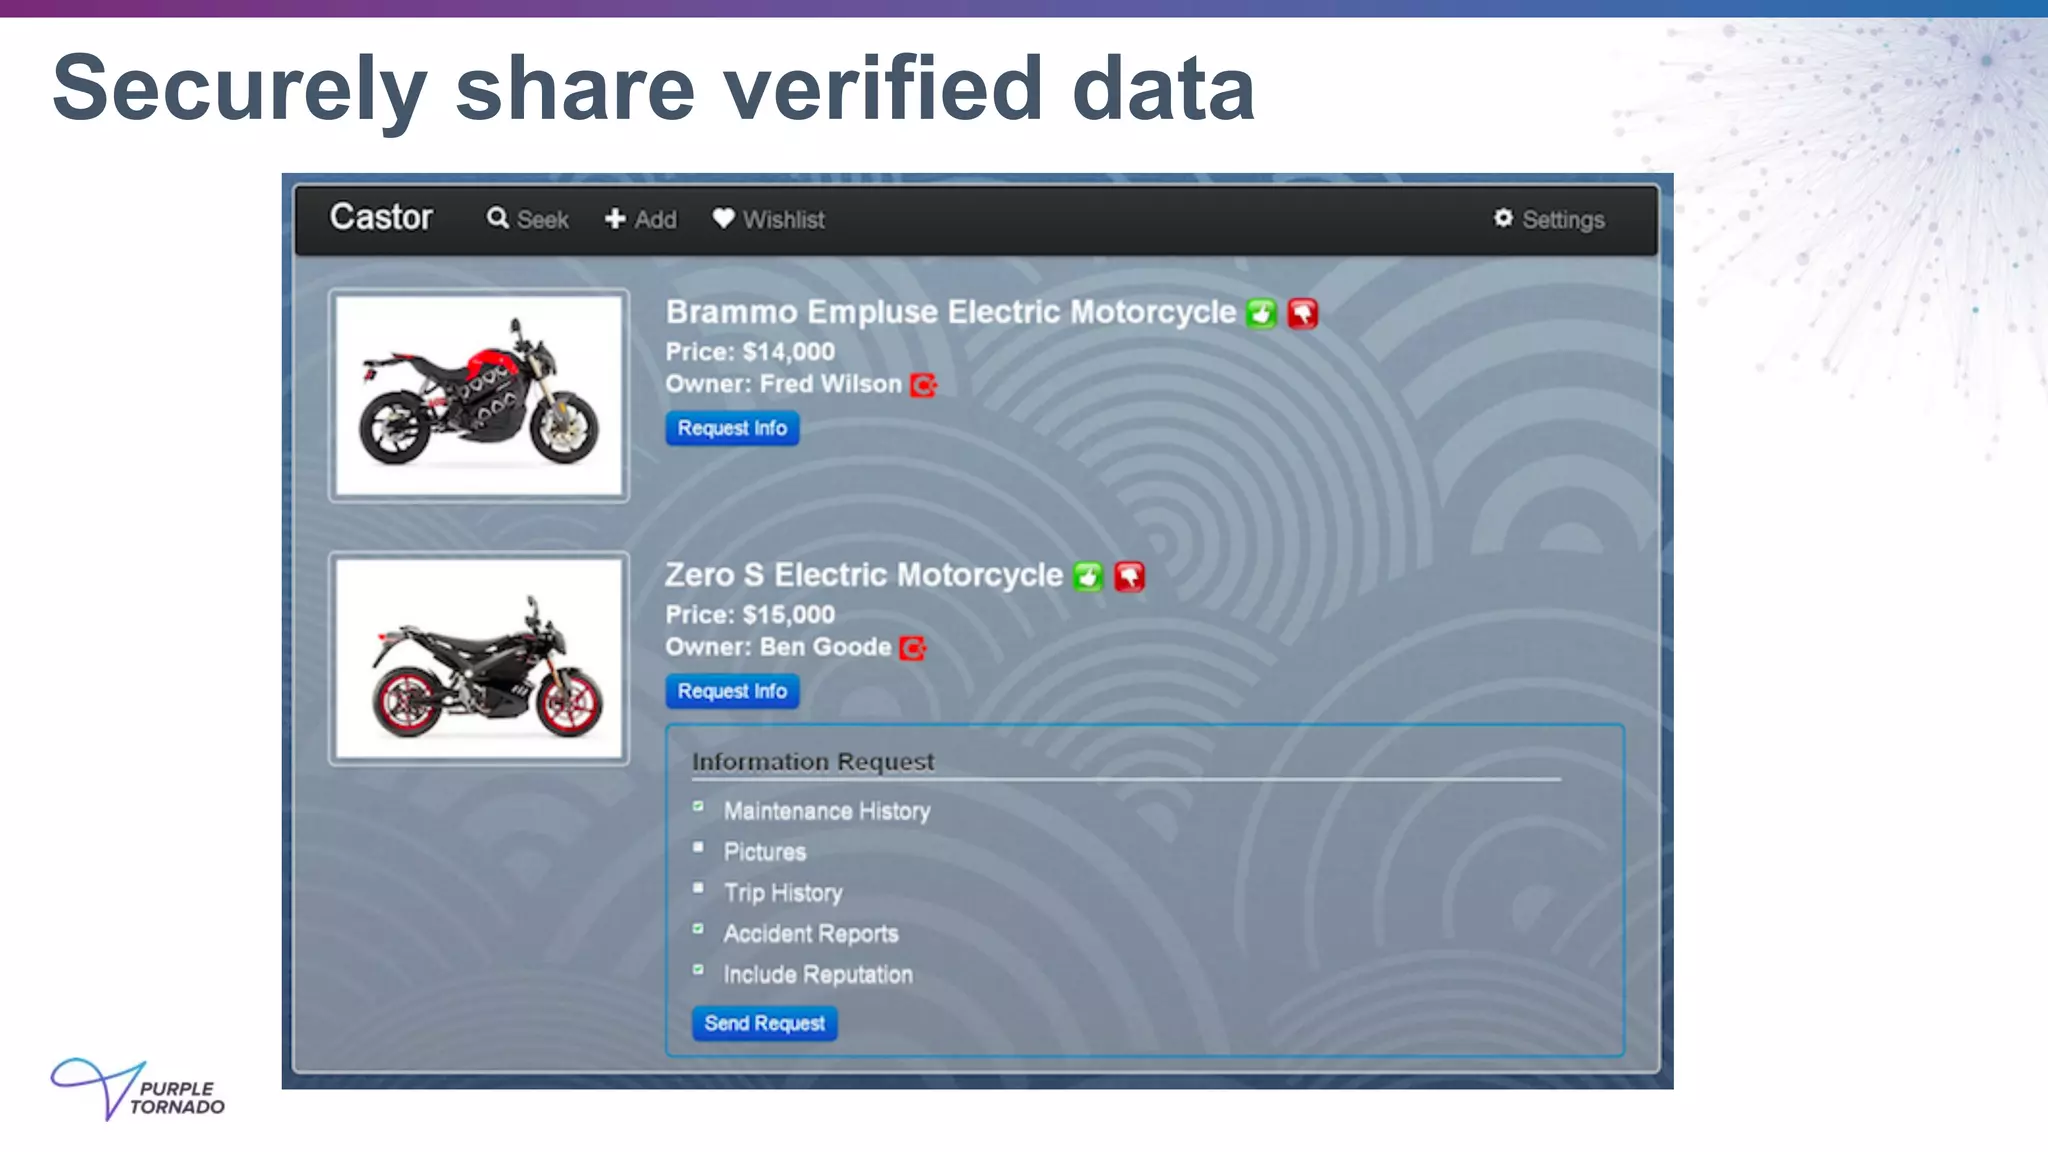The width and height of the screenshot is (2048, 1152).
Task: Click the Maintenance History label
Action: [x=827, y=811]
